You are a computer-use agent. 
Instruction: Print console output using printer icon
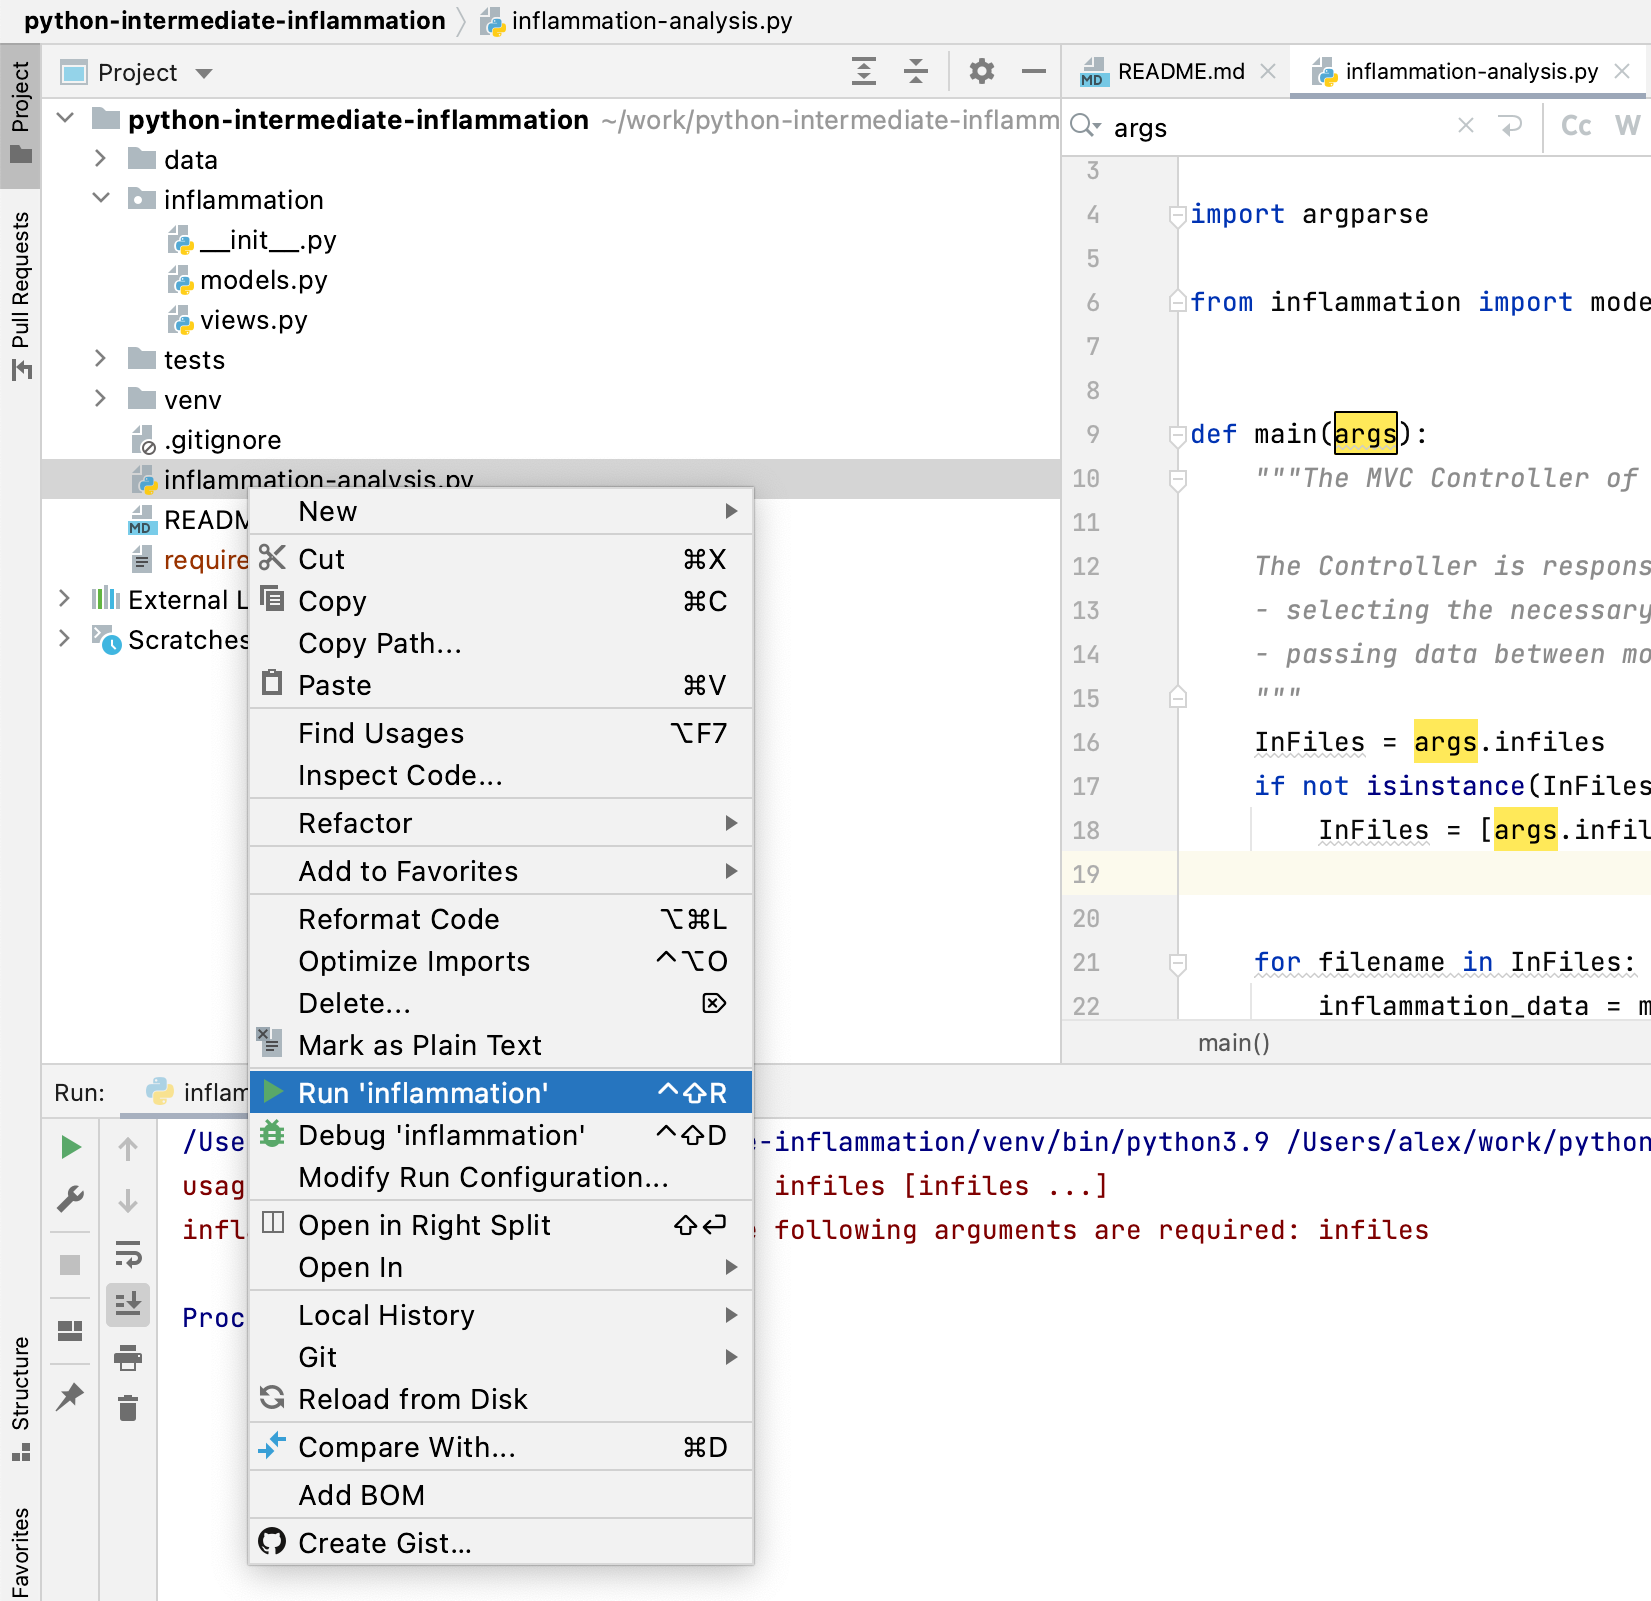click(129, 1358)
